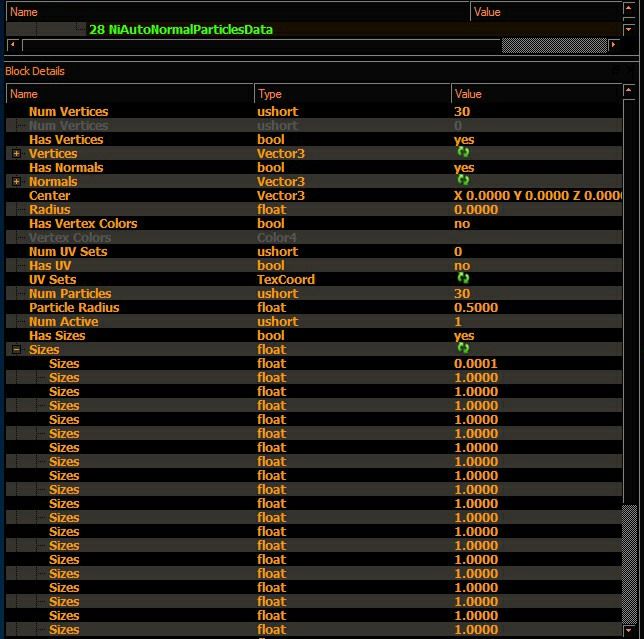
Task: Select the Center row name
Action: [49, 195]
